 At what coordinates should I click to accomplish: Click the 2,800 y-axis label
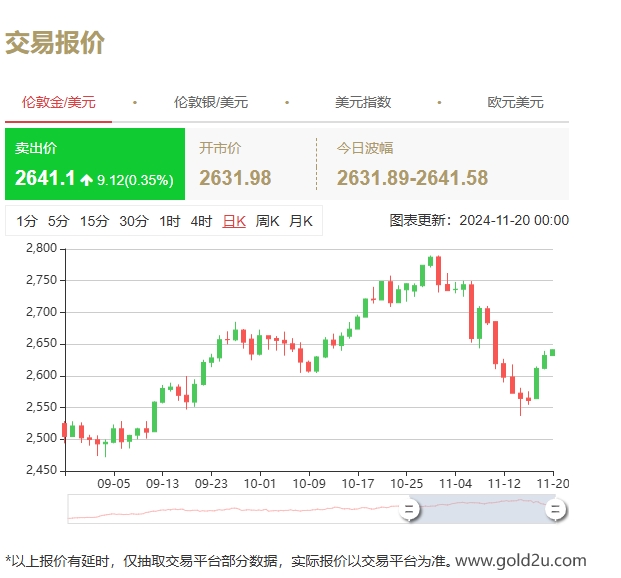(42, 248)
